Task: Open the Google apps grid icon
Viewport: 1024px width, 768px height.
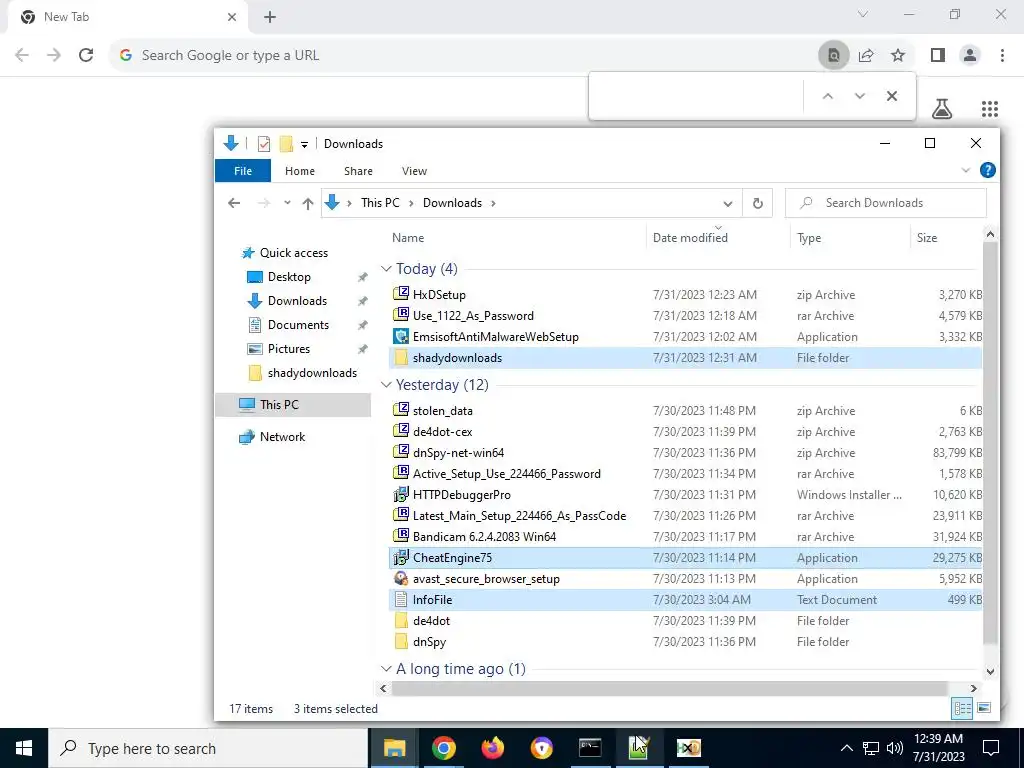Action: pyautogui.click(x=990, y=108)
